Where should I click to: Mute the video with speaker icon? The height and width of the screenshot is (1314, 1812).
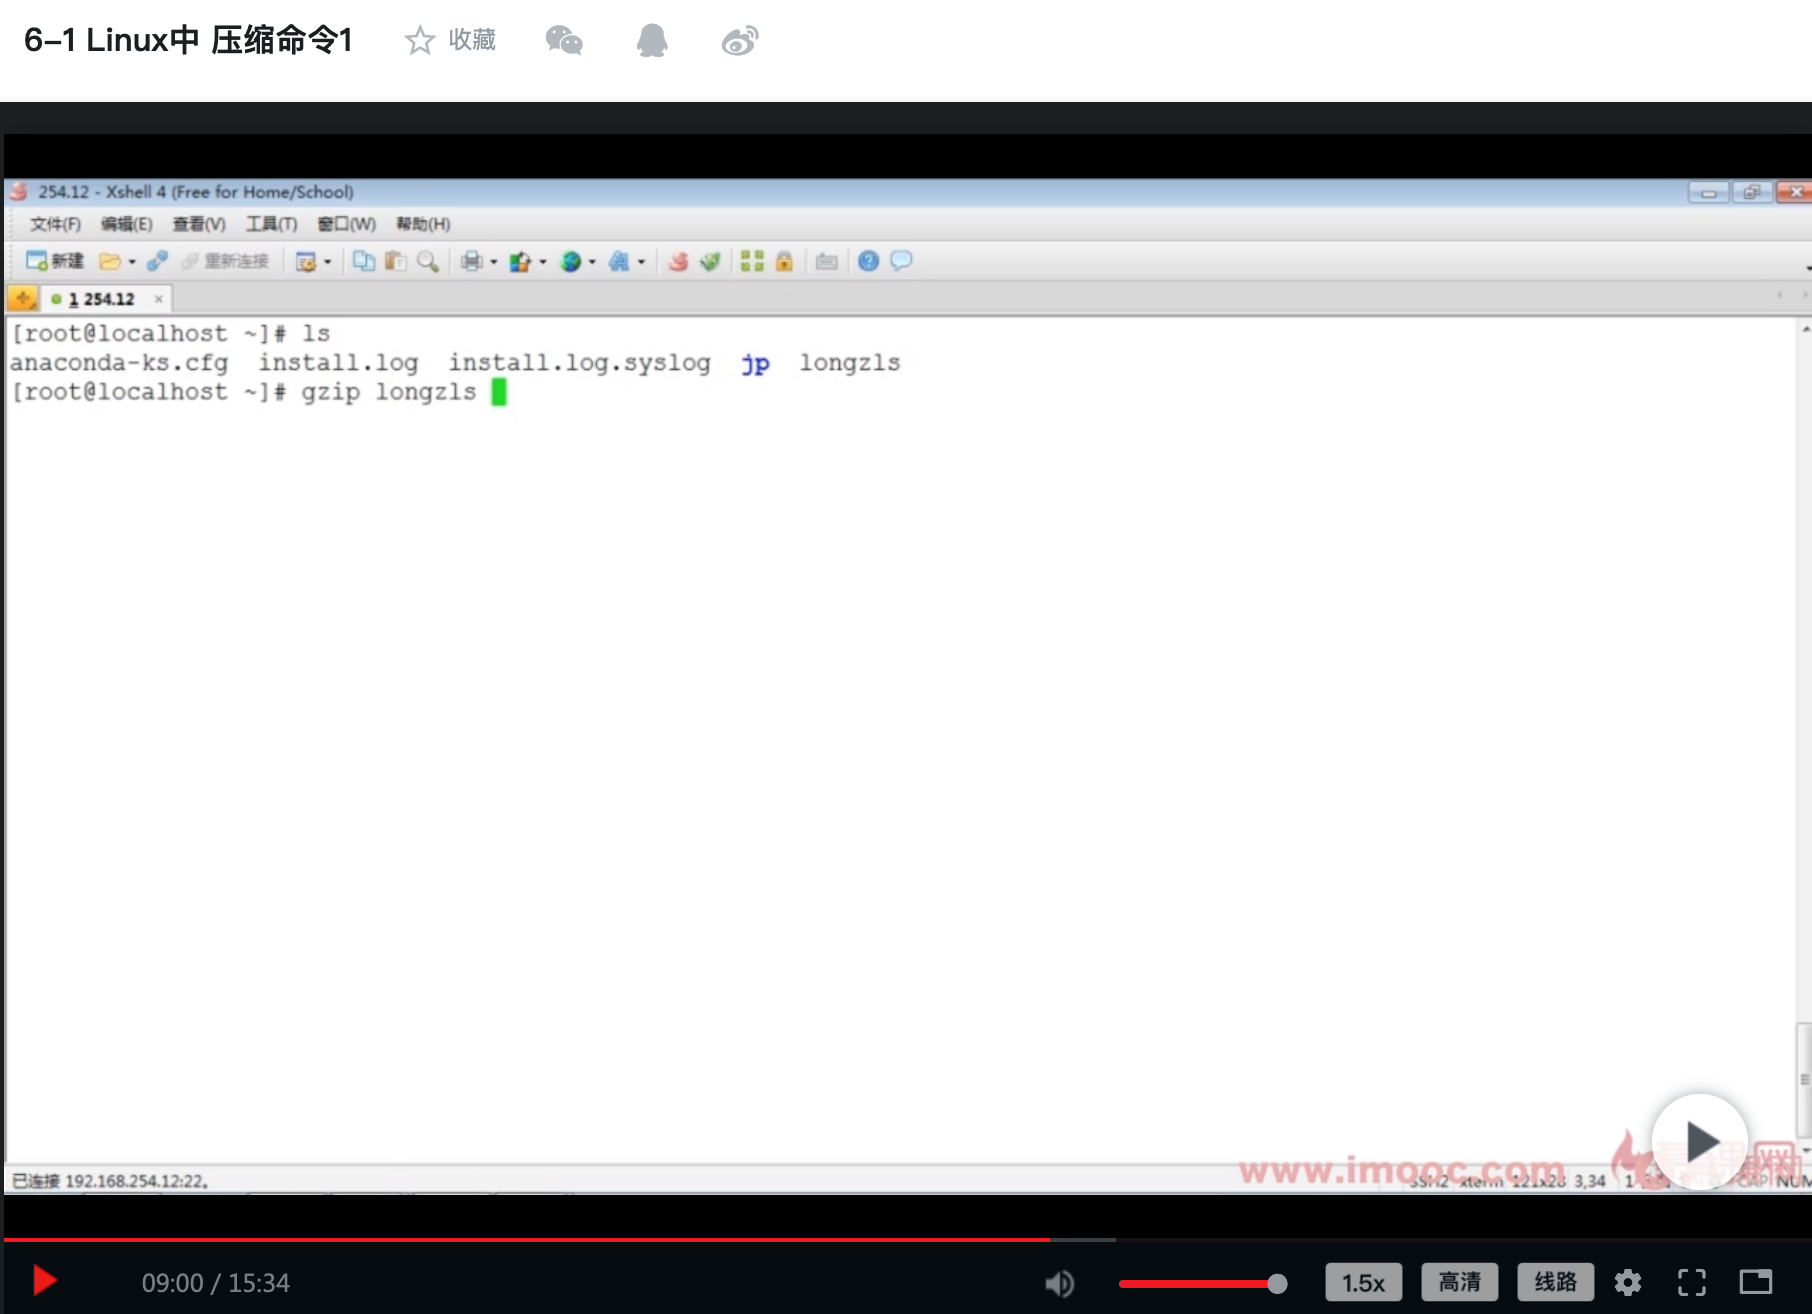(1060, 1283)
